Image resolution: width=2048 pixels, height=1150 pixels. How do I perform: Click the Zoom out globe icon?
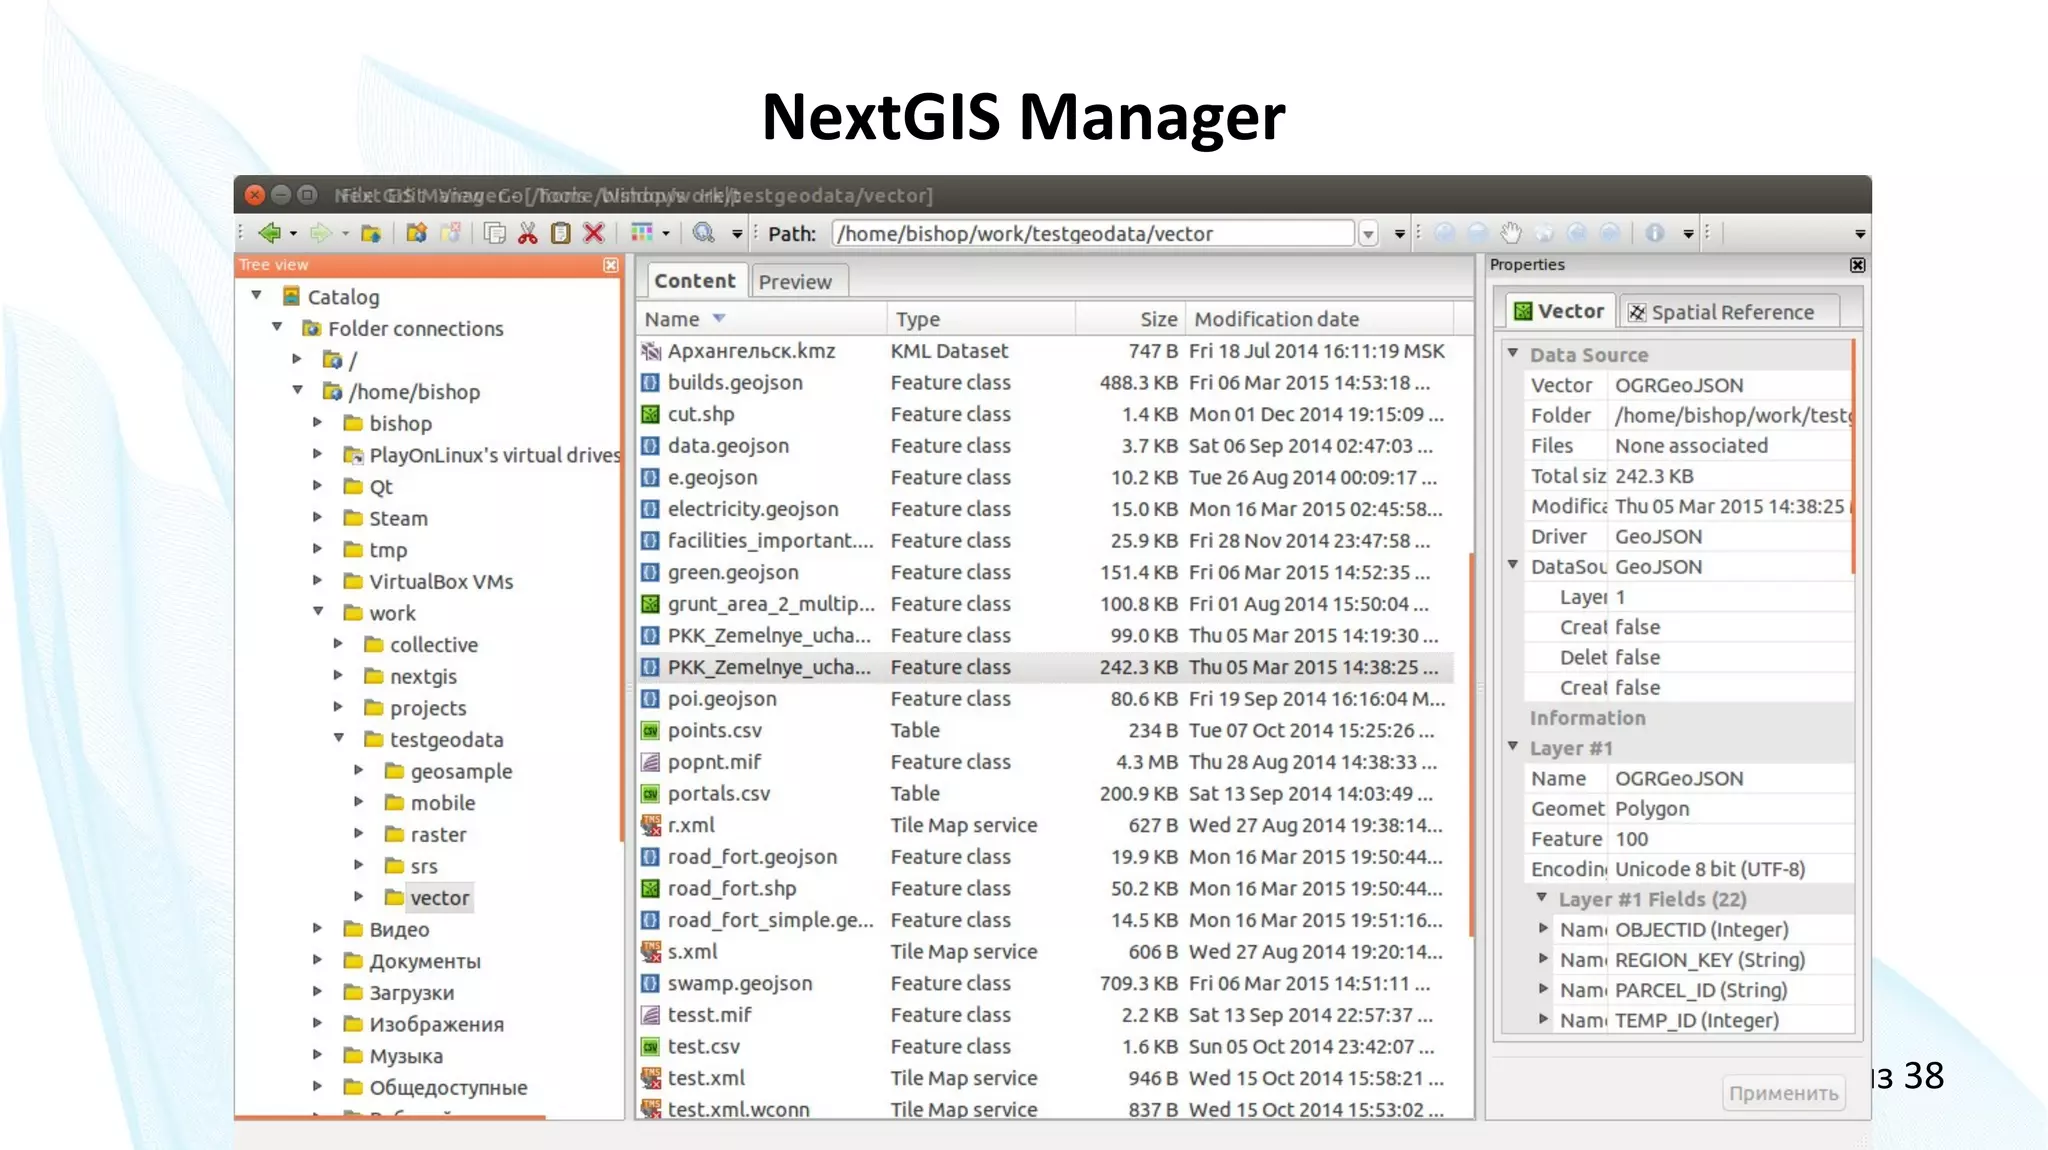[x=1478, y=233]
